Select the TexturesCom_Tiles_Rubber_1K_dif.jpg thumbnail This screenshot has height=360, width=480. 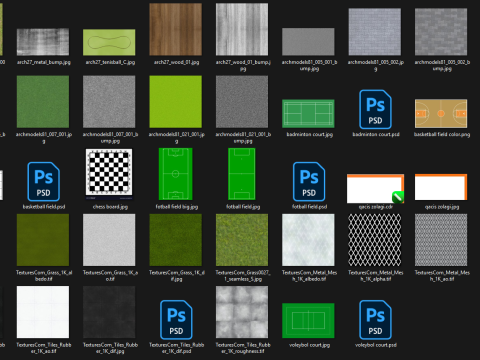pyautogui.click(x=109, y=312)
